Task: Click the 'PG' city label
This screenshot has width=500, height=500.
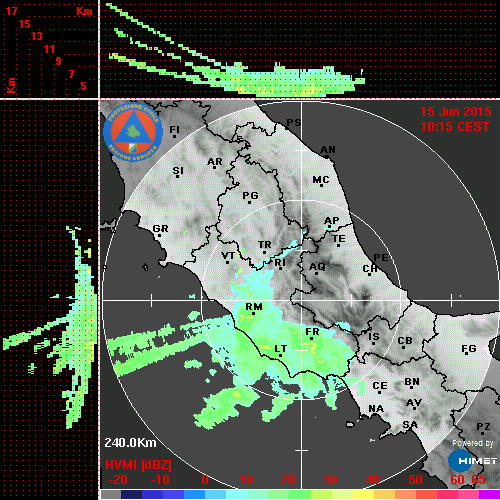Action: coord(250,195)
